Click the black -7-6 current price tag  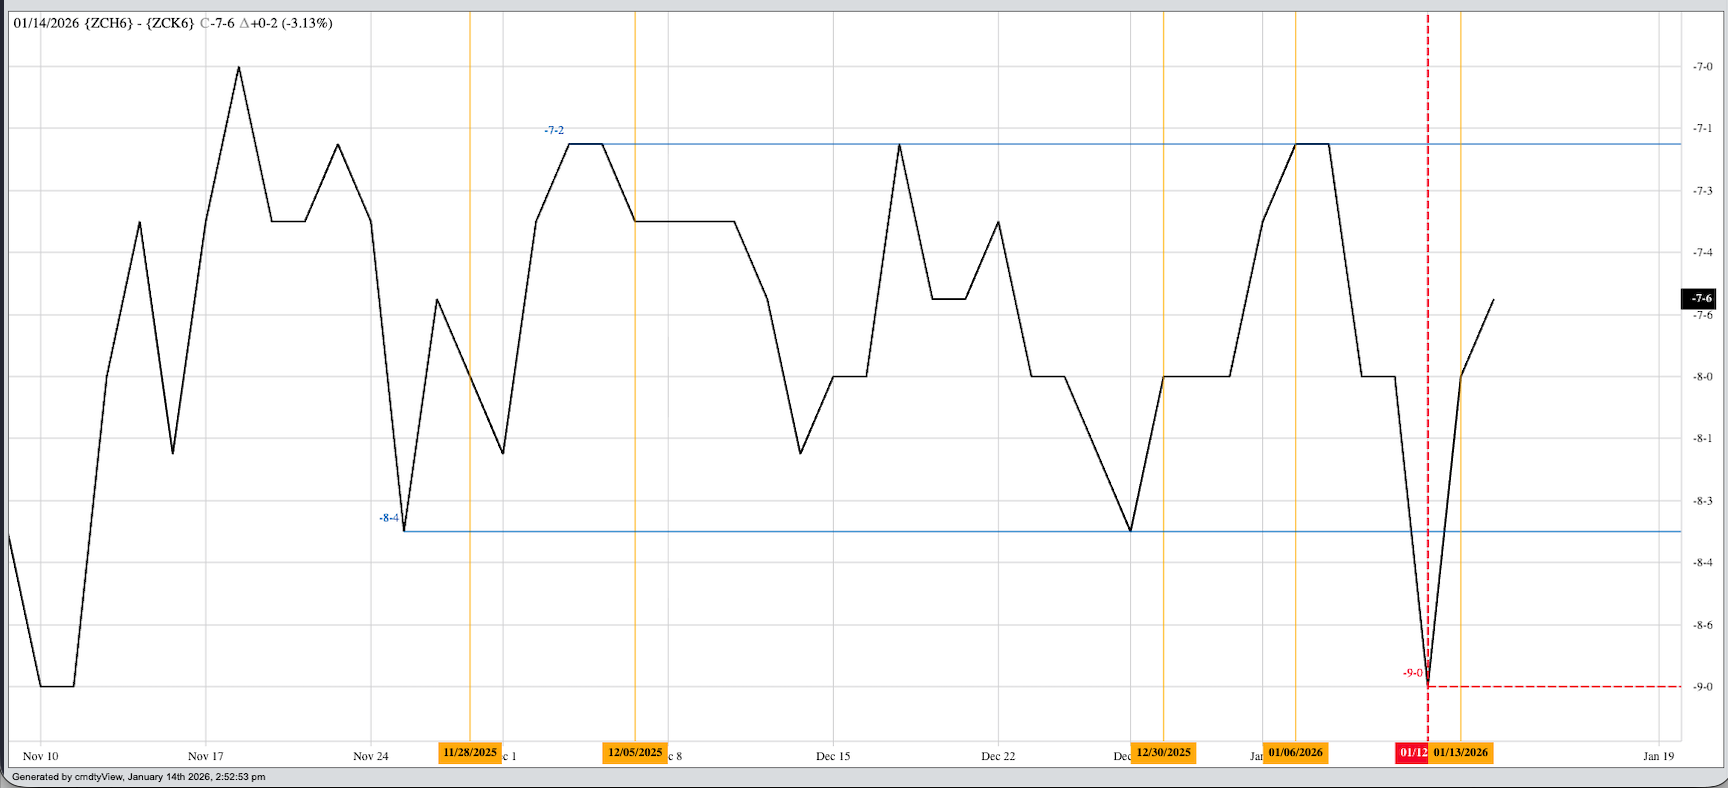tap(1701, 298)
